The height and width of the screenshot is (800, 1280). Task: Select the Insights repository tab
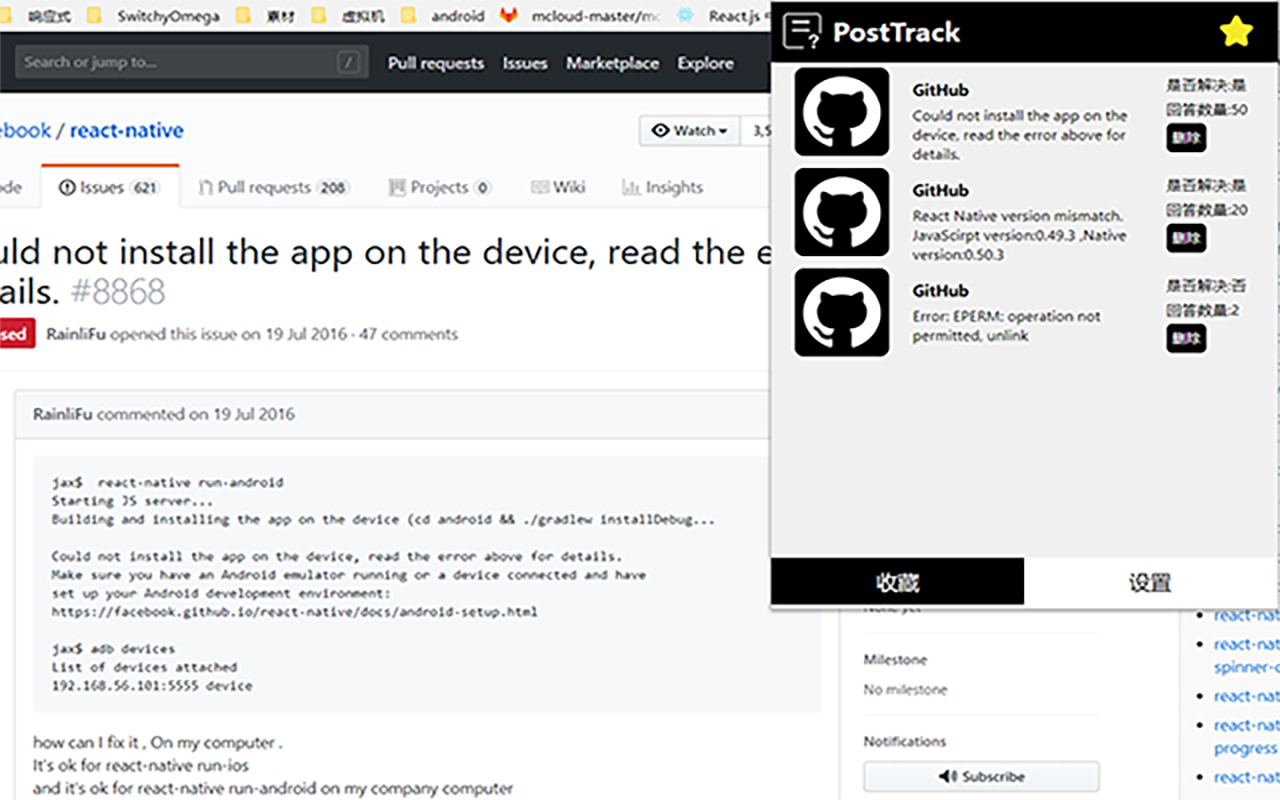click(662, 187)
